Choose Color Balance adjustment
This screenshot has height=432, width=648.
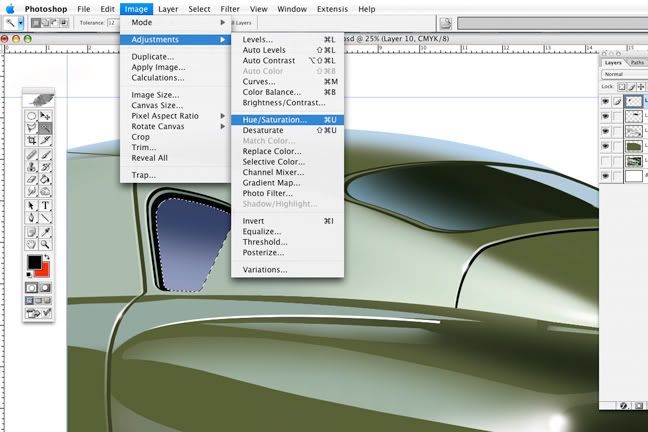coord(287,92)
